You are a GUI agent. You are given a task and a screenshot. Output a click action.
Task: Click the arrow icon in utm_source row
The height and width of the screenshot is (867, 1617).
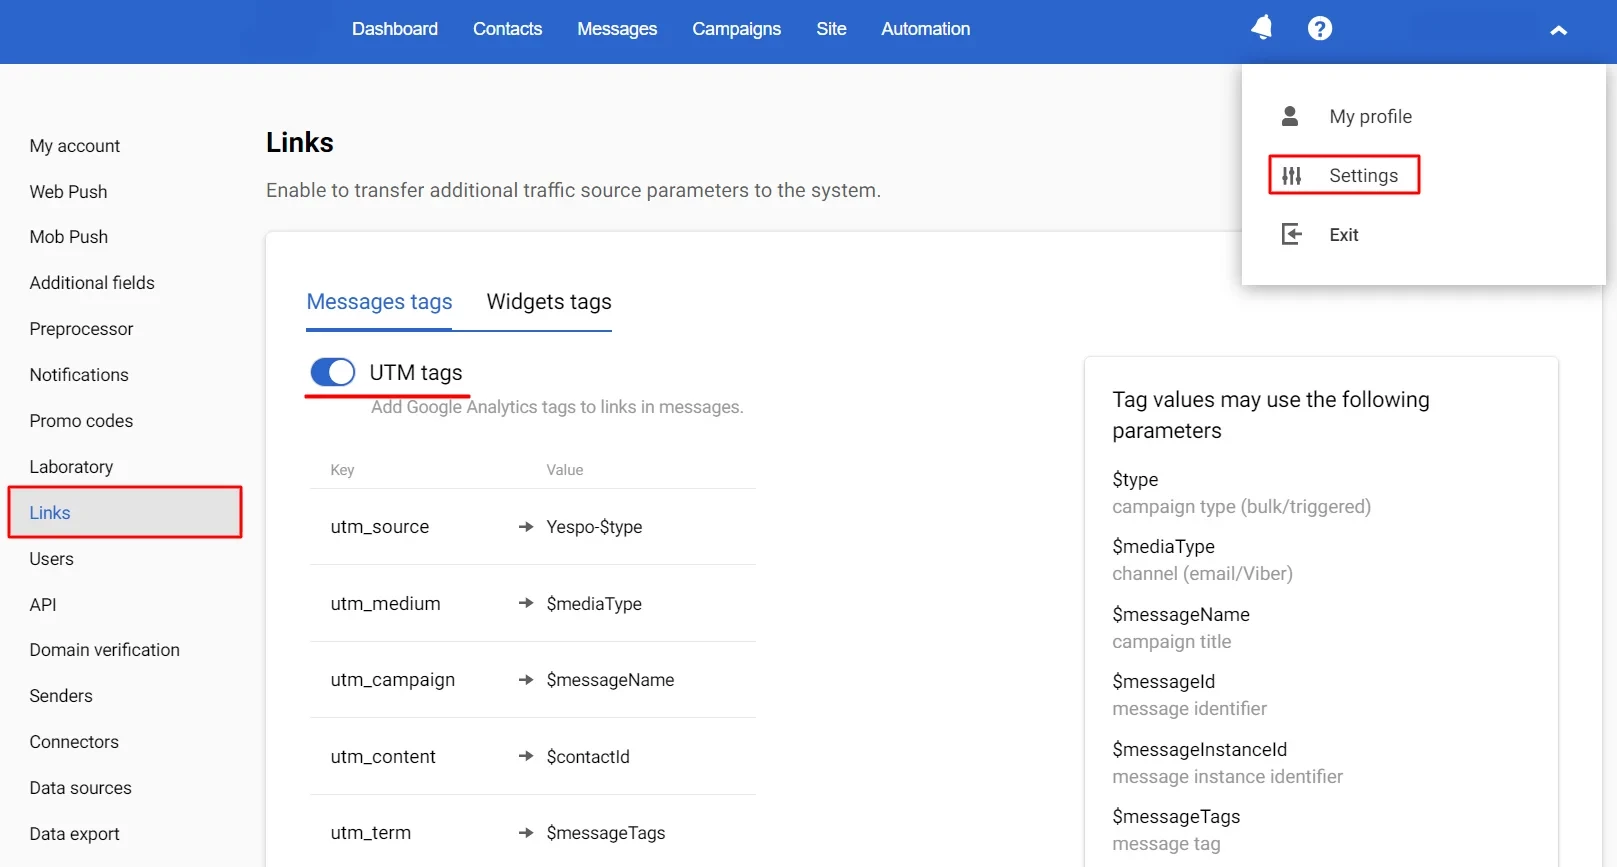[x=526, y=527]
